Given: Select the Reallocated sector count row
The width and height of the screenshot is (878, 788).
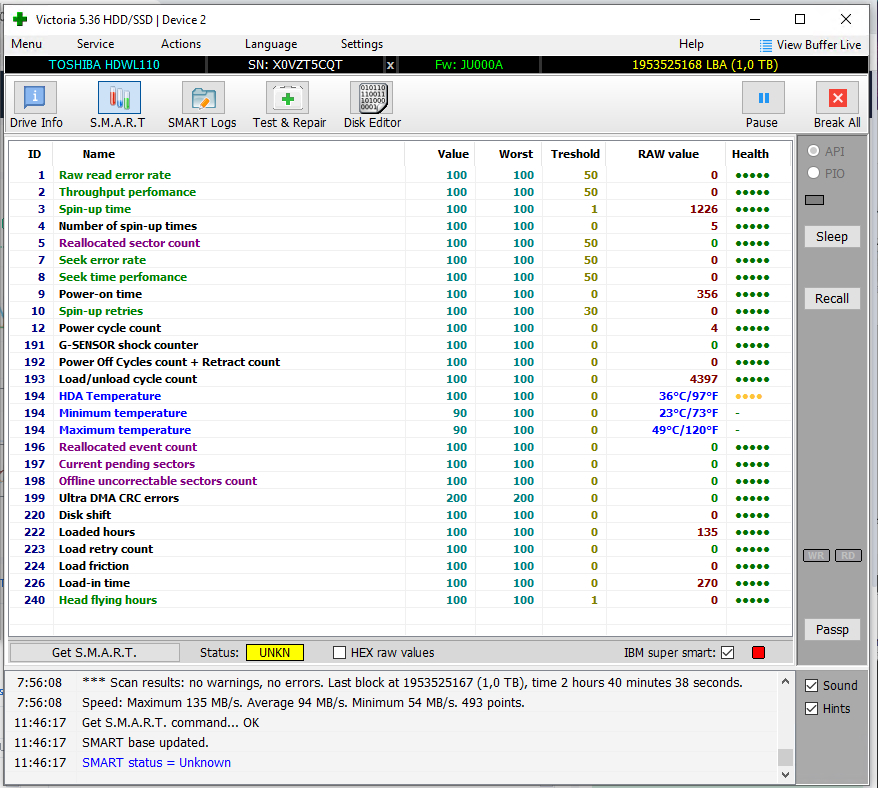Looking at the screenshot, I should [400, 243].
